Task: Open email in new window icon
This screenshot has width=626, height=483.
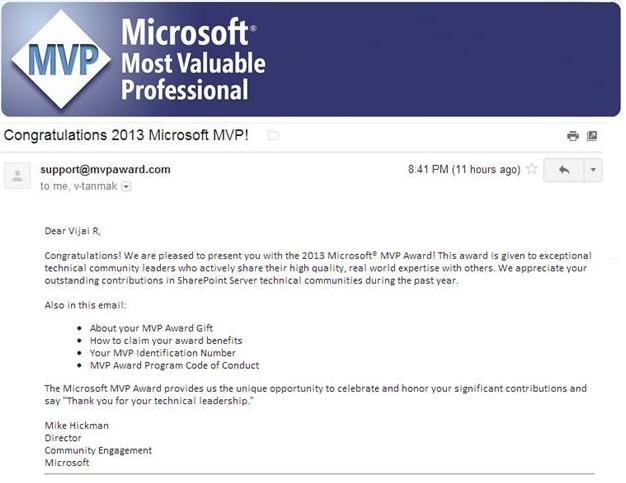Action: coord(592,136)
